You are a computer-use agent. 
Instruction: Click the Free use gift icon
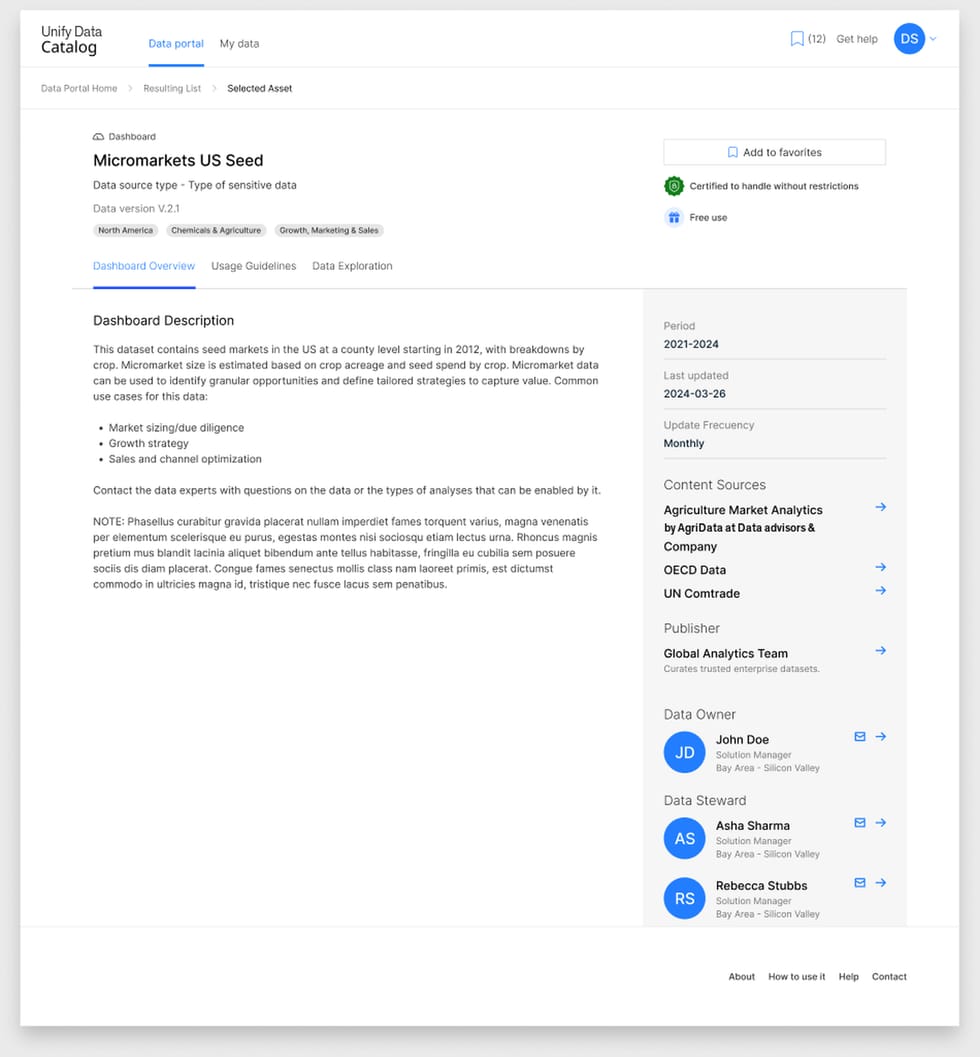click(x=673, y=218)
